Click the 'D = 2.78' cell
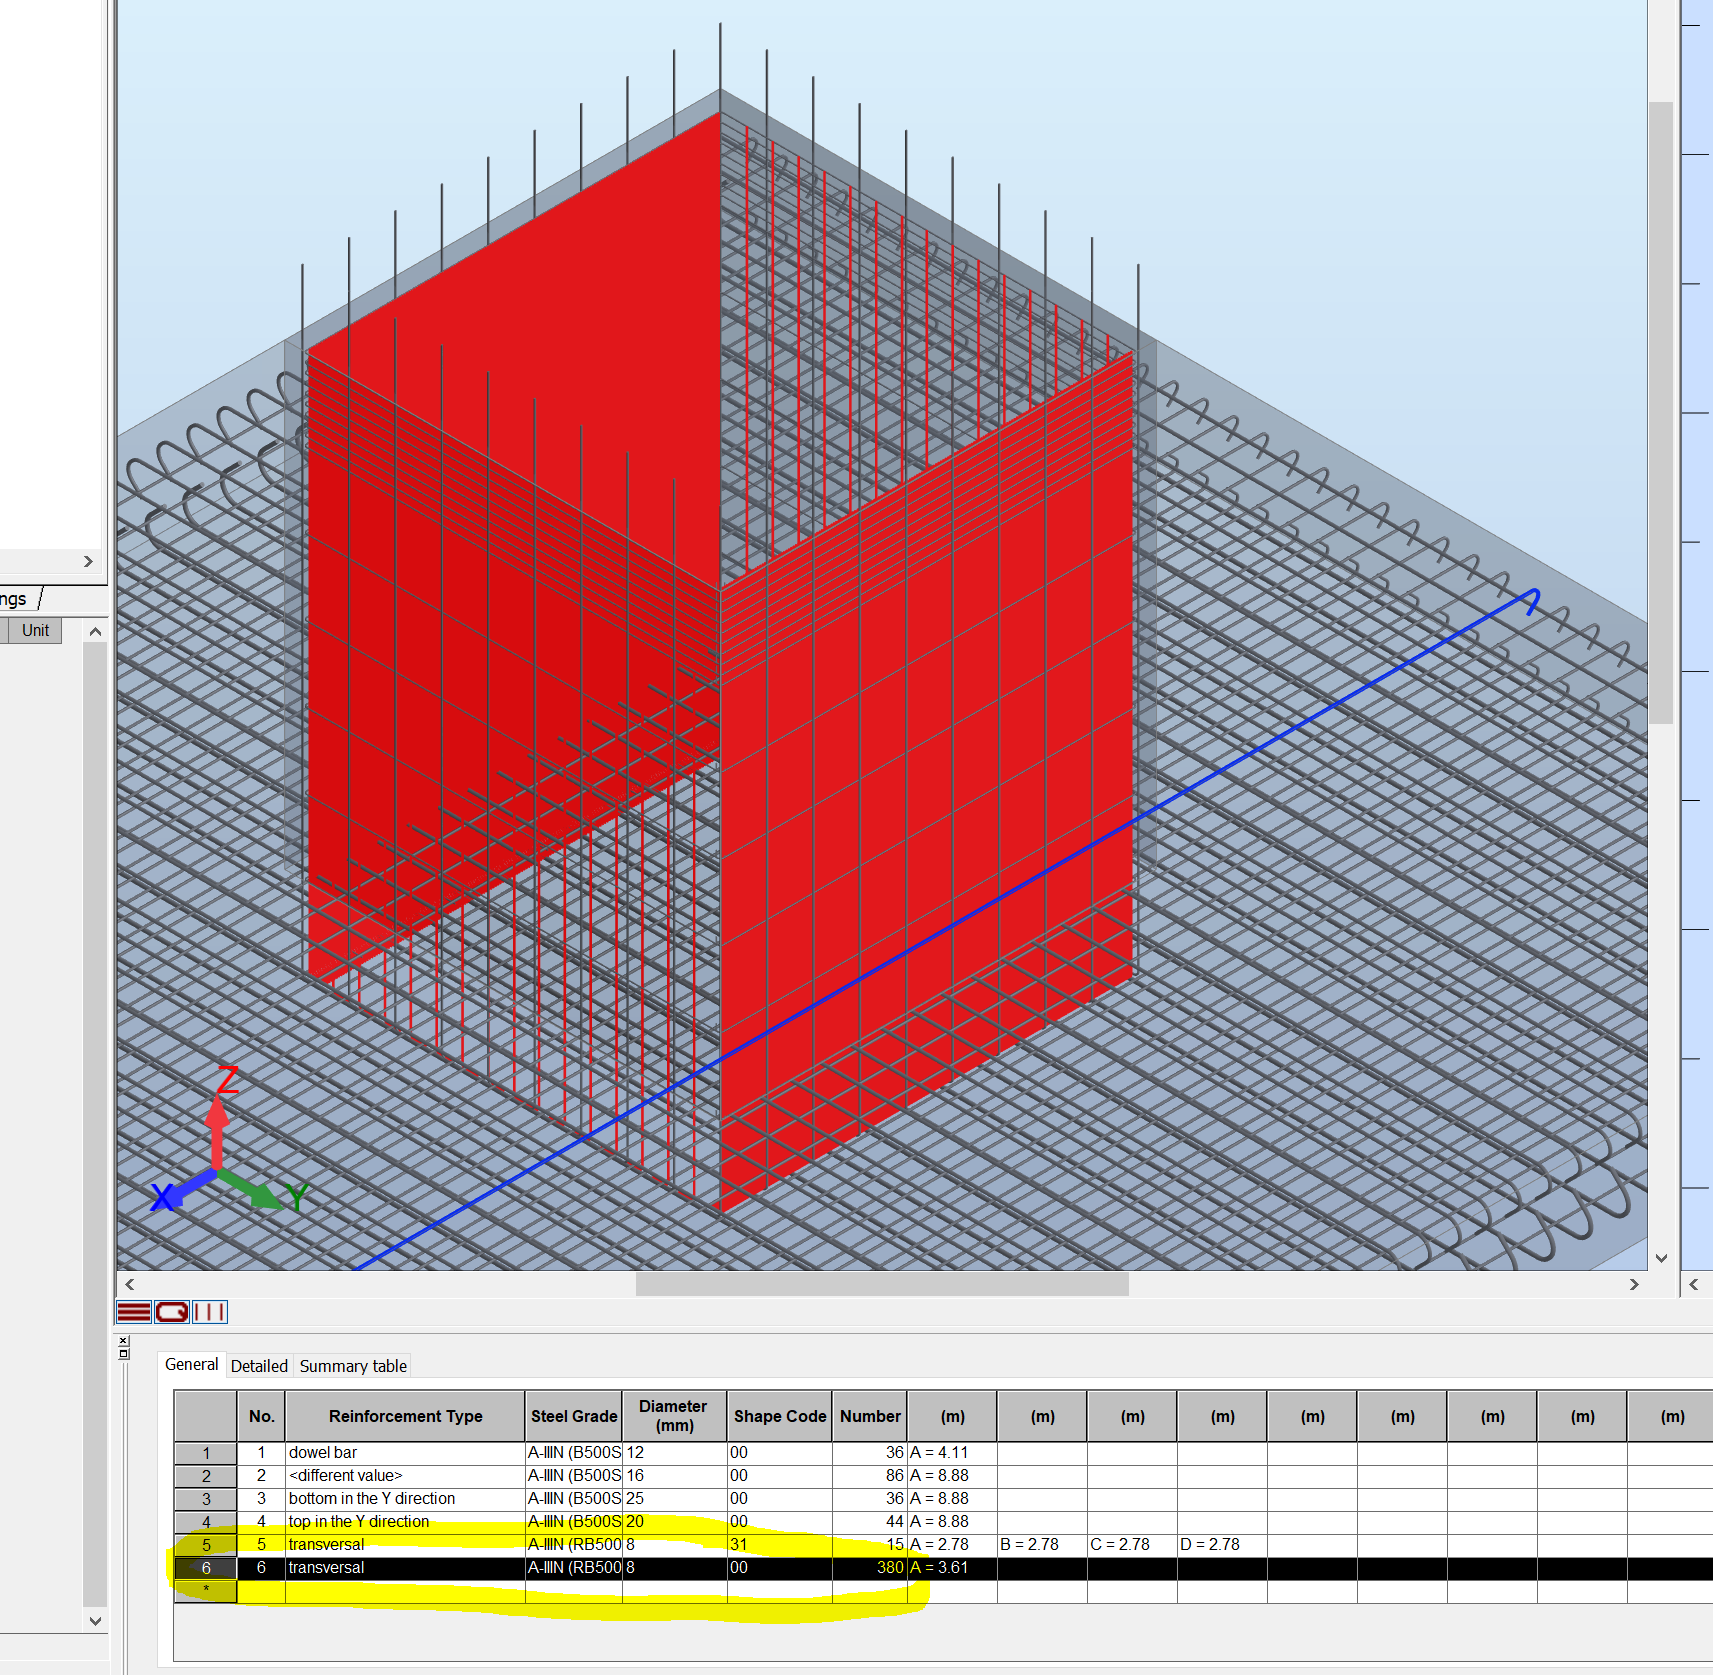 coord(1222,1545)
